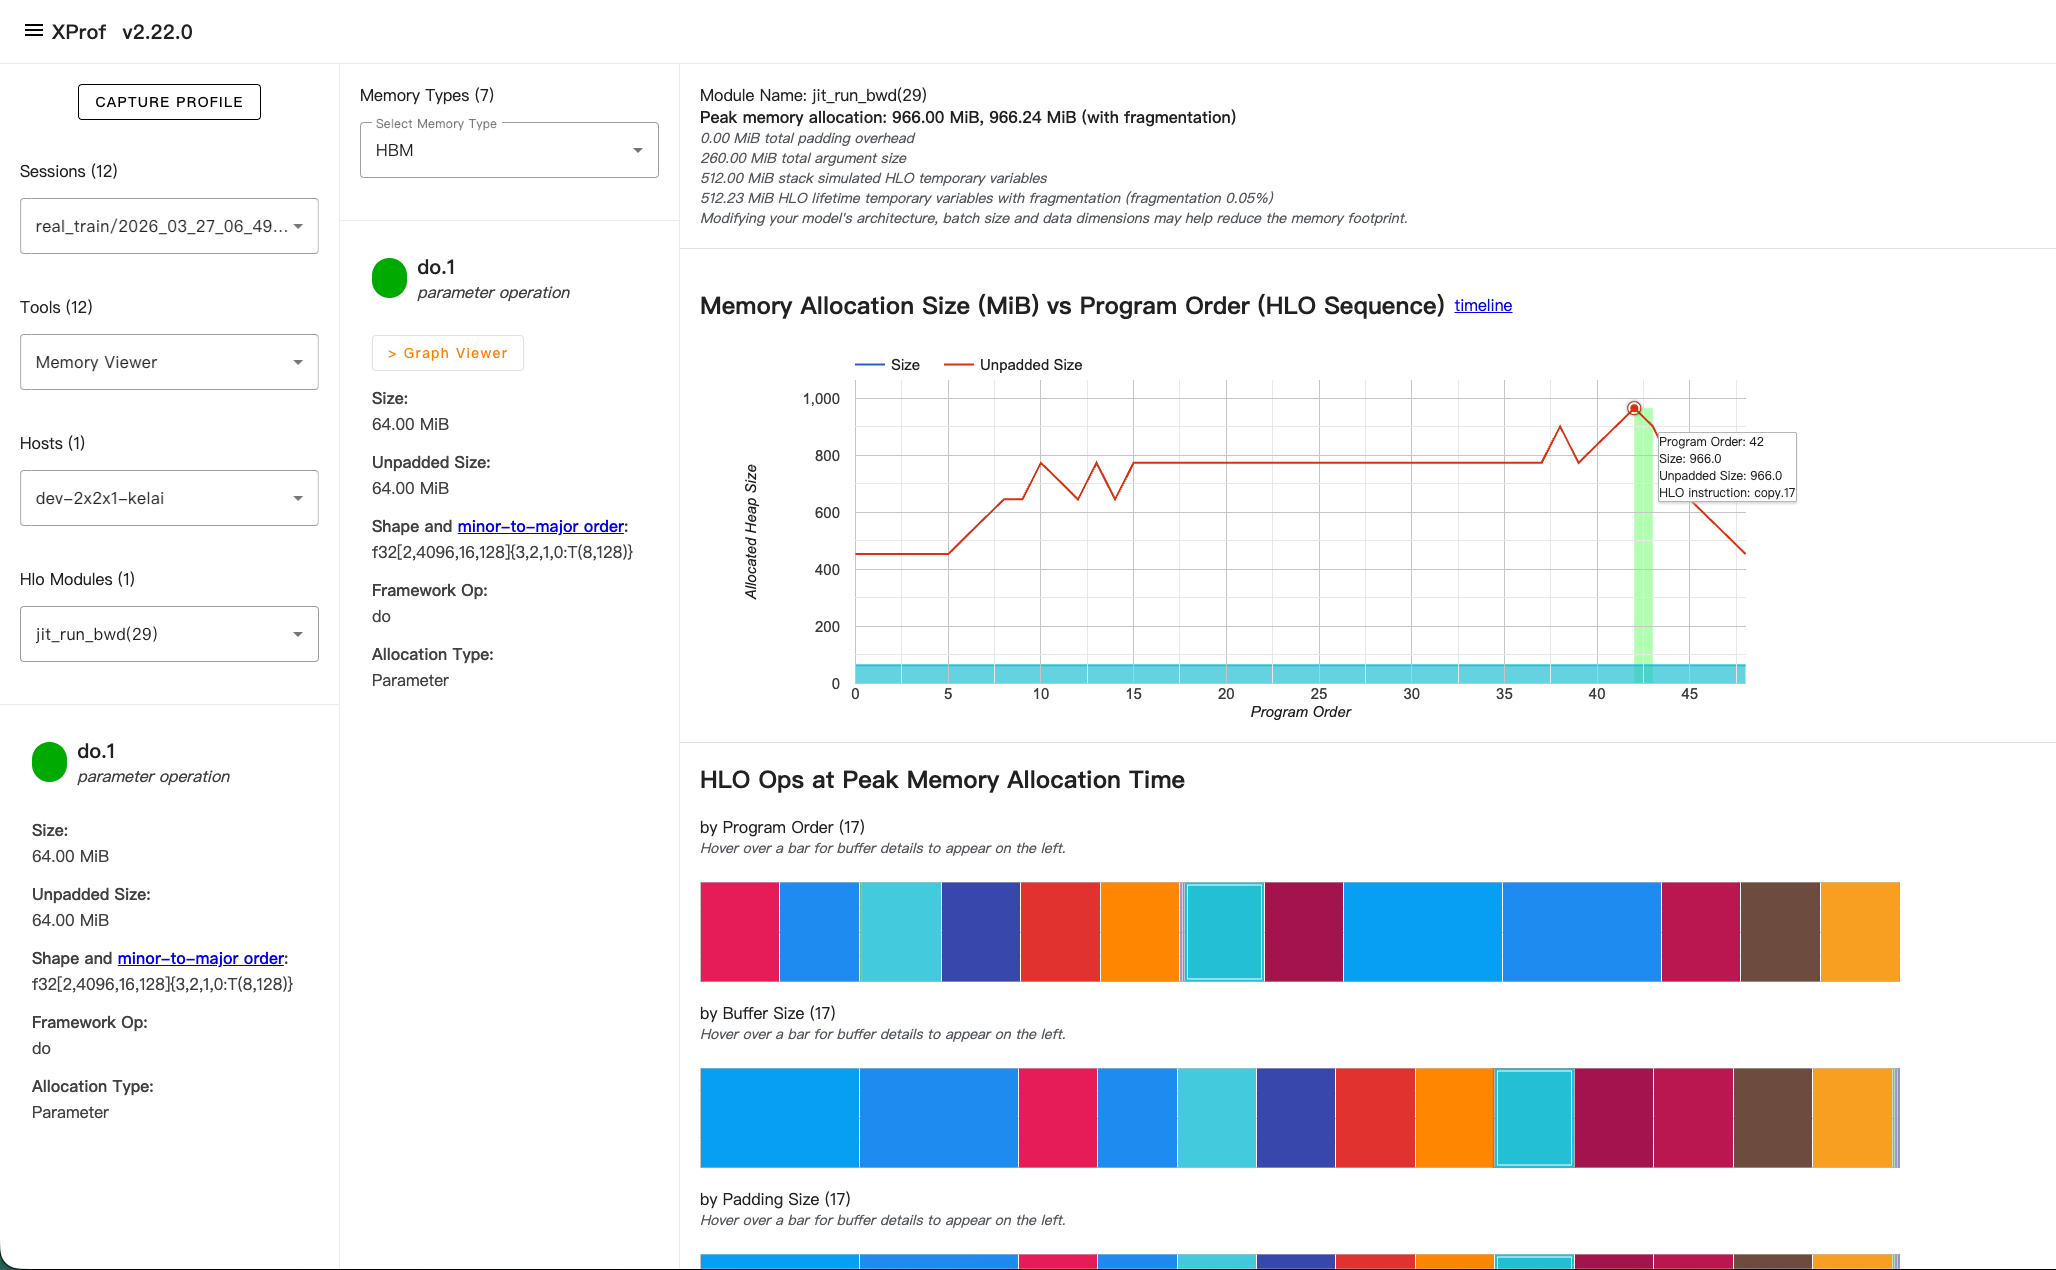Click the XProf v2.22.0 title text
This screenshot has width=2056, height=1270.
[x=122, y=32]
